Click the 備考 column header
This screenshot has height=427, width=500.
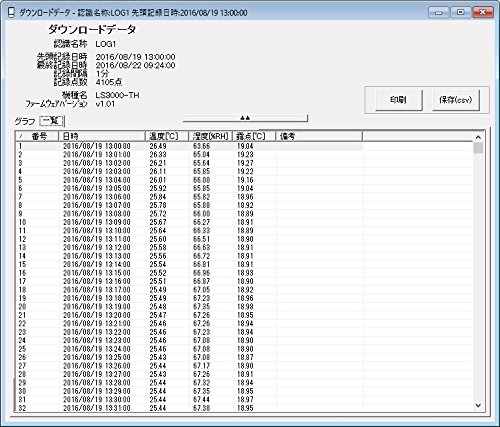(319, 136)
